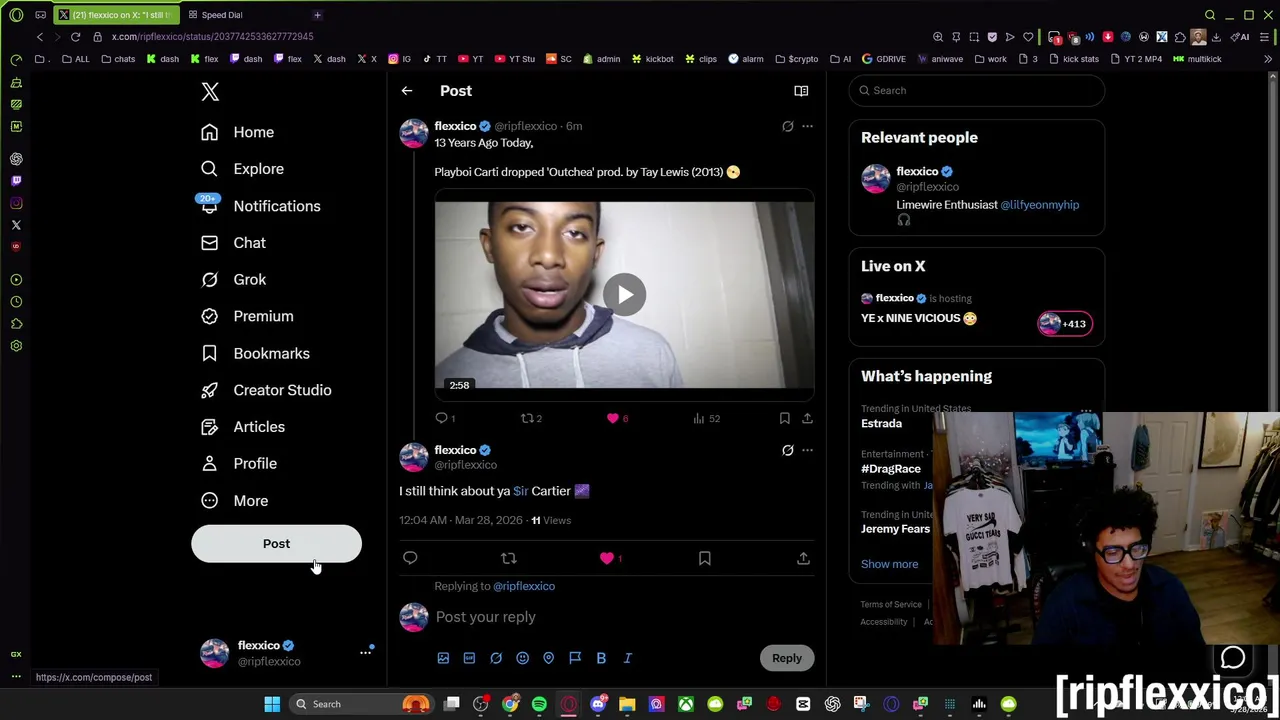Open Home in X sidebar
Viewport: 1280px width, 720px height.
[x=237, y=132]
